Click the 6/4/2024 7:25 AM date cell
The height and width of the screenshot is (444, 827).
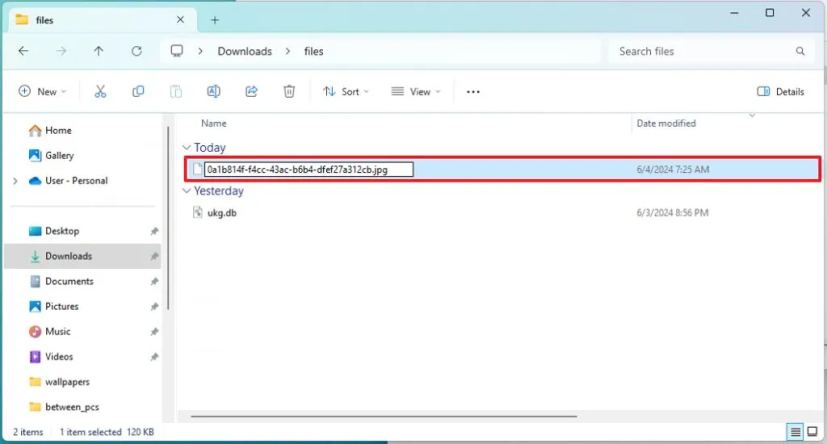point(672,169)
